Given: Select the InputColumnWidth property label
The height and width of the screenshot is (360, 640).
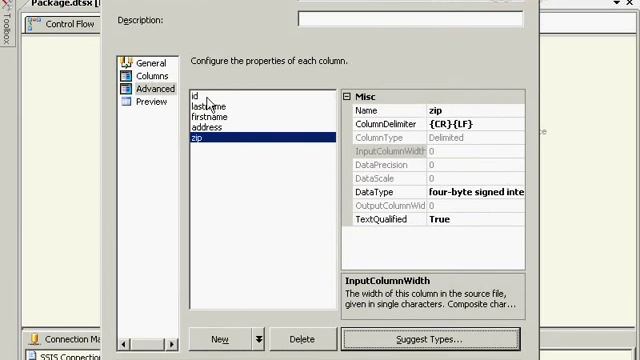Looking at the screenshot, I should coord(389,151).
